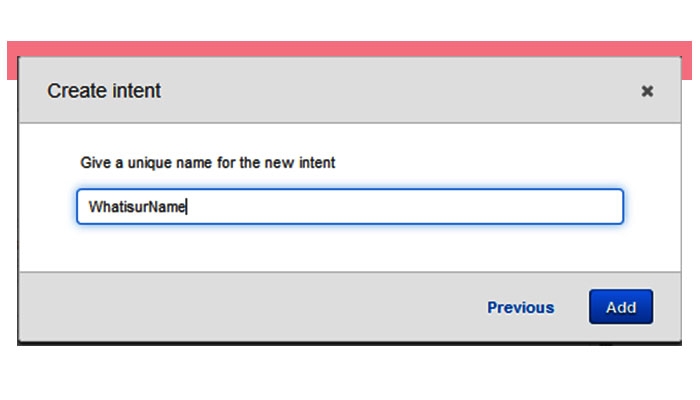This screenshot has width=700, height=400.
Task: Click the Create intent dialog title
Action: pos(104,91)
